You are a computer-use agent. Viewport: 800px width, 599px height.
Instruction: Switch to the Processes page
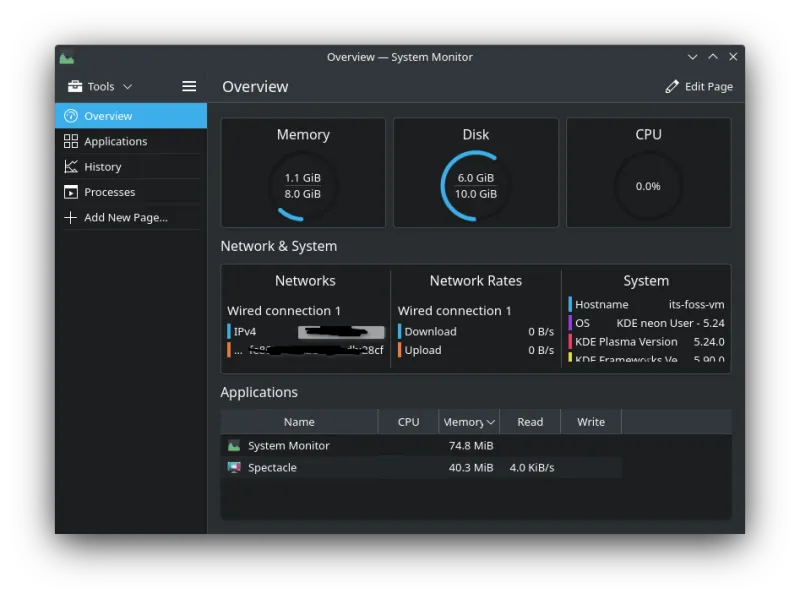tap(109, 192)
